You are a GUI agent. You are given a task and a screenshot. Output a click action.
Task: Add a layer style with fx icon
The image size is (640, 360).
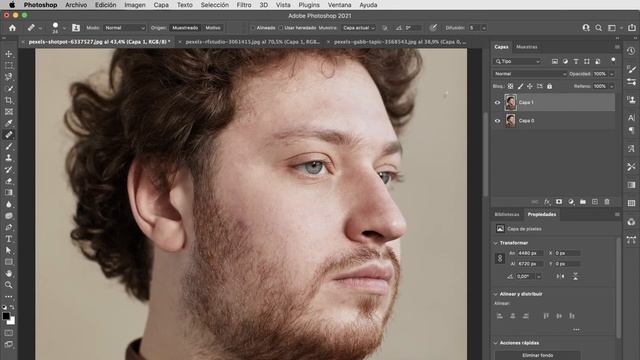547,202
